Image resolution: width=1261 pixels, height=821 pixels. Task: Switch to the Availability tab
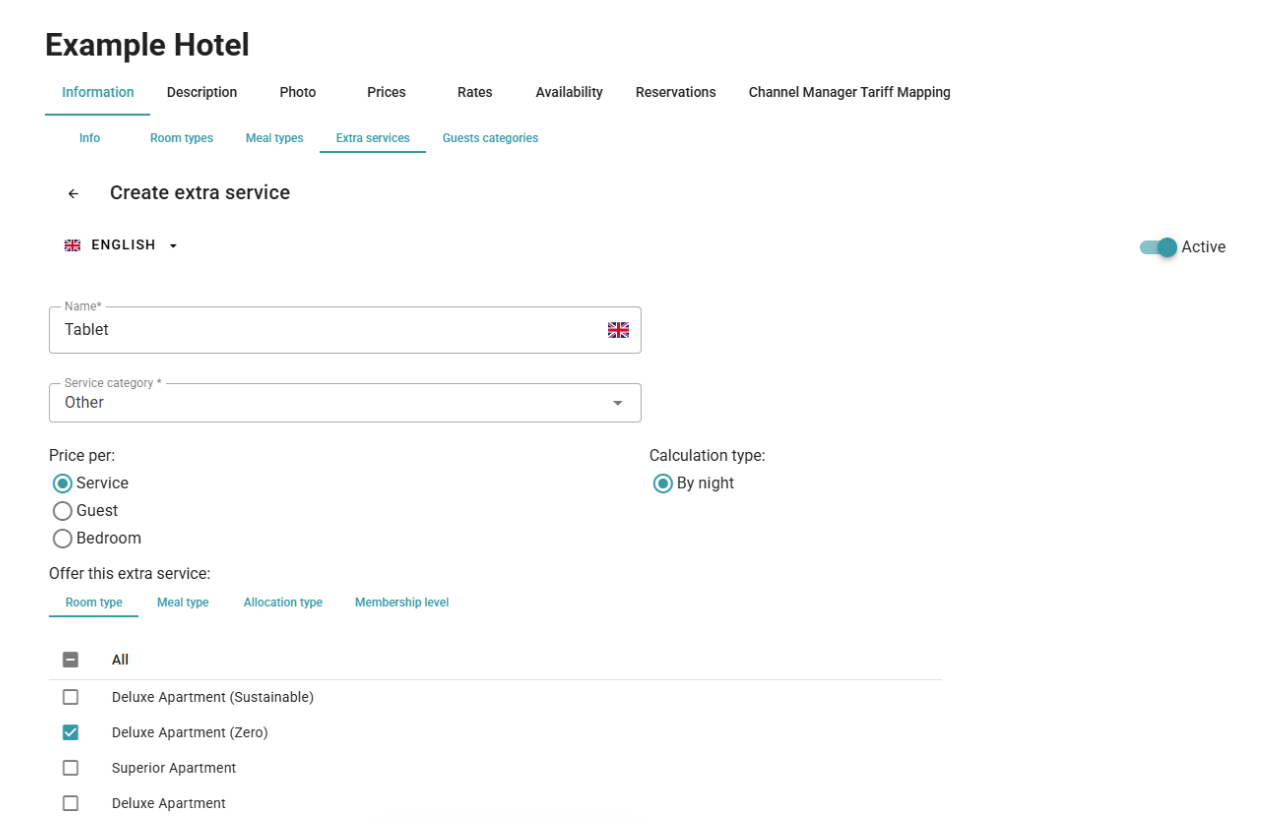pos(569,92)
